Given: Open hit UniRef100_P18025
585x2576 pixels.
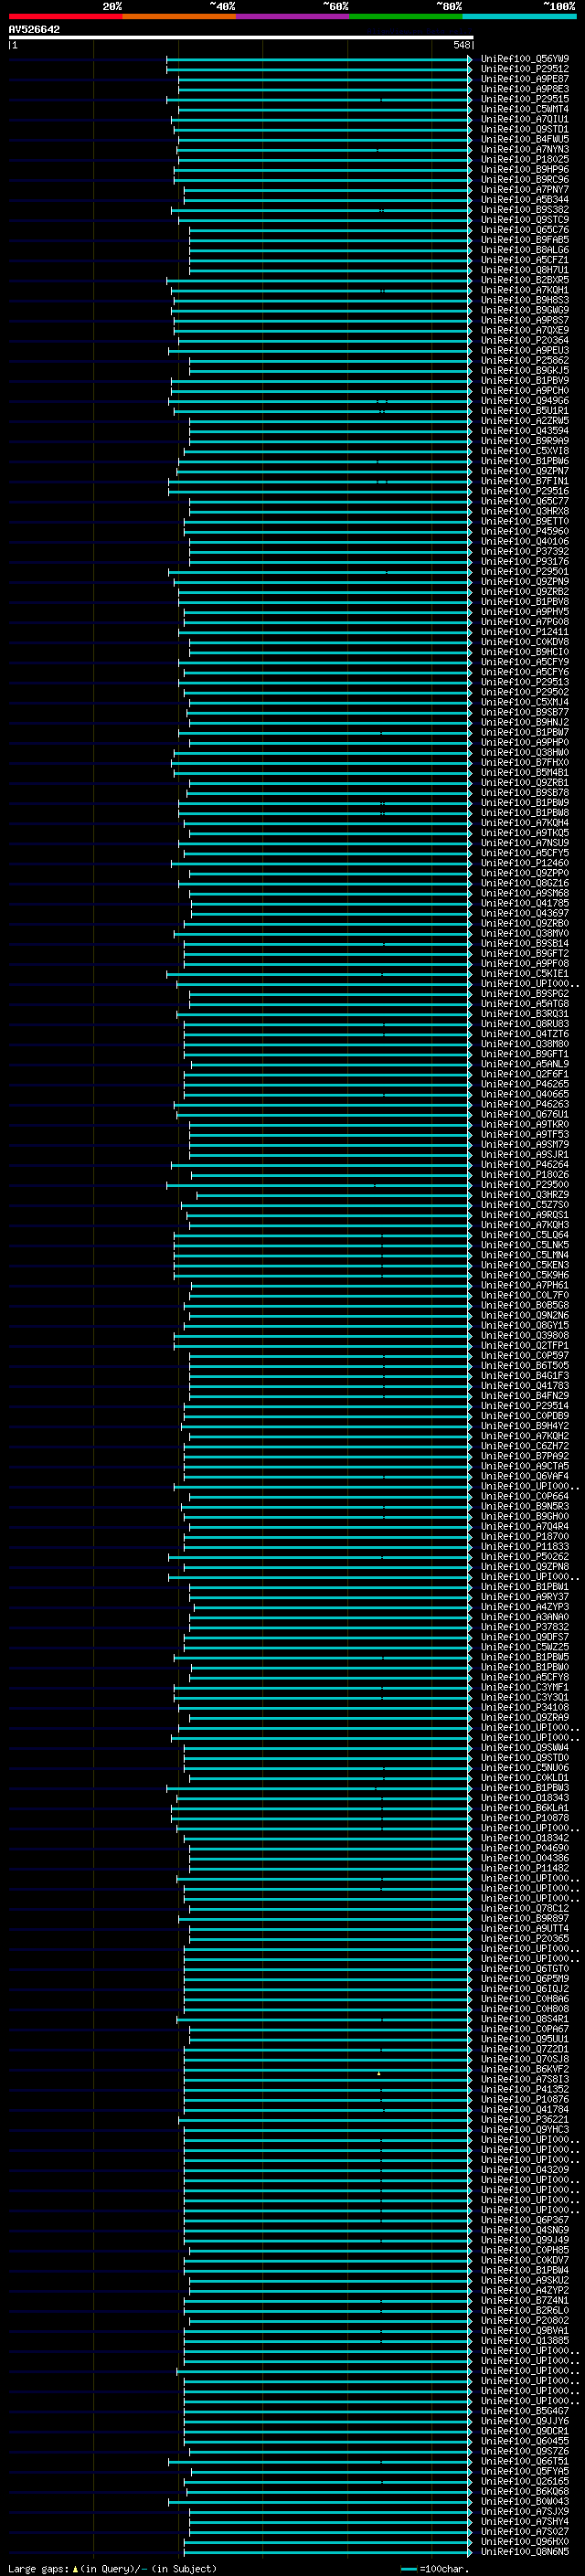Looking at the screenshot, I should click(524, 159).
